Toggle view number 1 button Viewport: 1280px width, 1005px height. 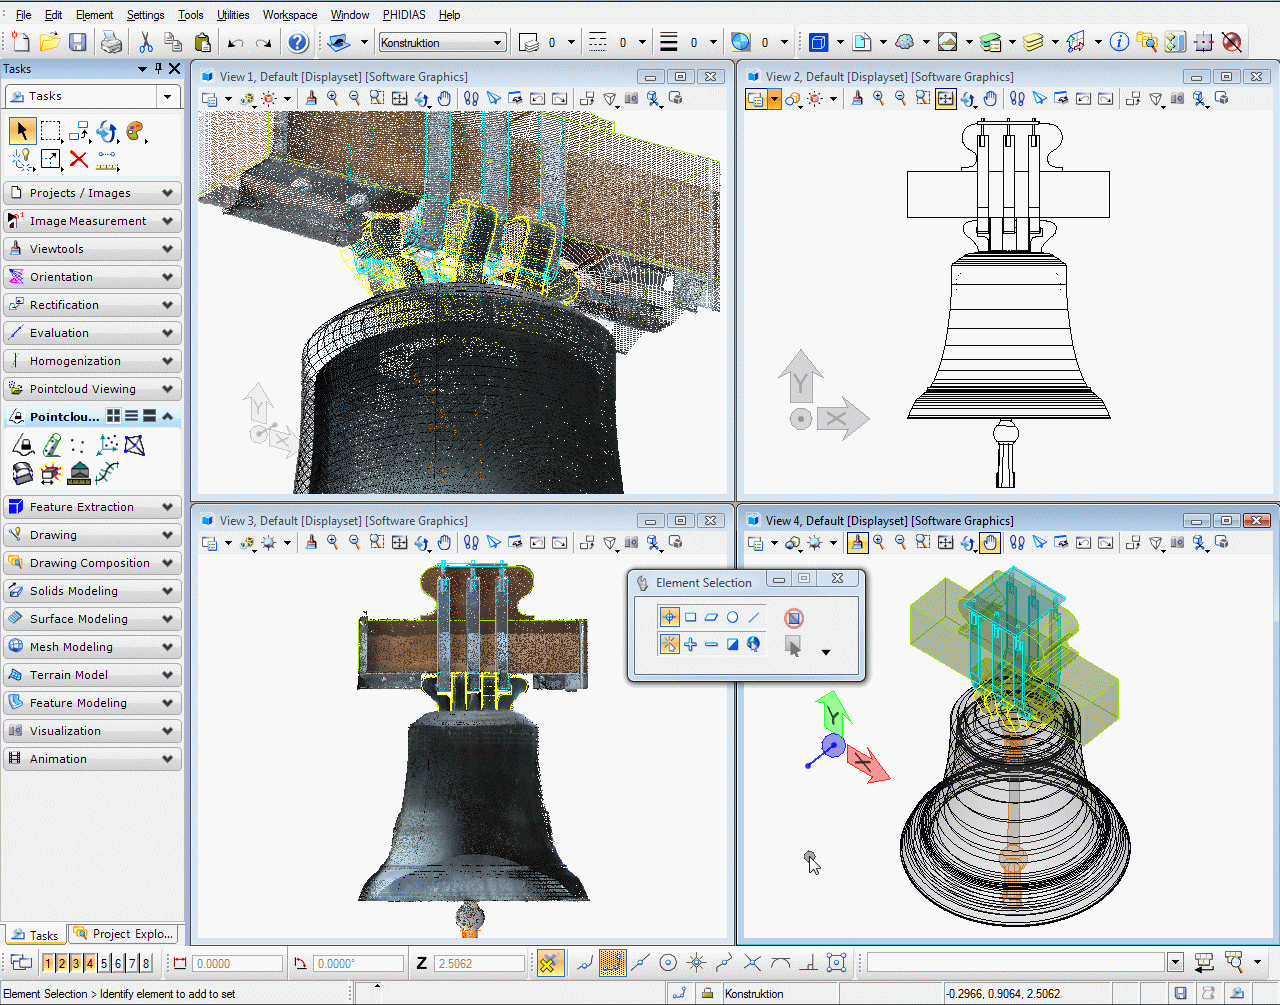tap(48, 963)
